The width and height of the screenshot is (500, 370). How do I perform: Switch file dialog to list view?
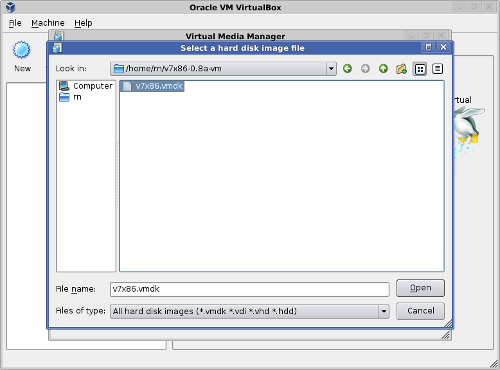click(420, 69)
